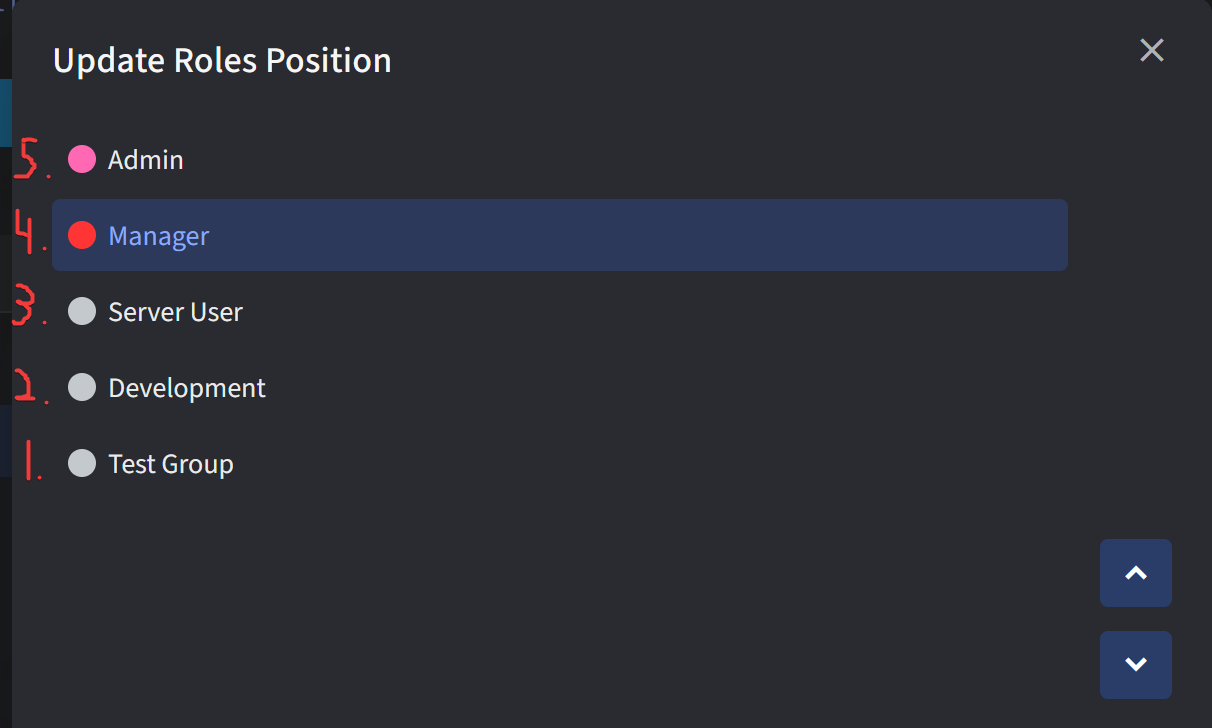Click the red handwritten number 1
The width and height of the screenshot is (1212, 728).
pos(30,460)
